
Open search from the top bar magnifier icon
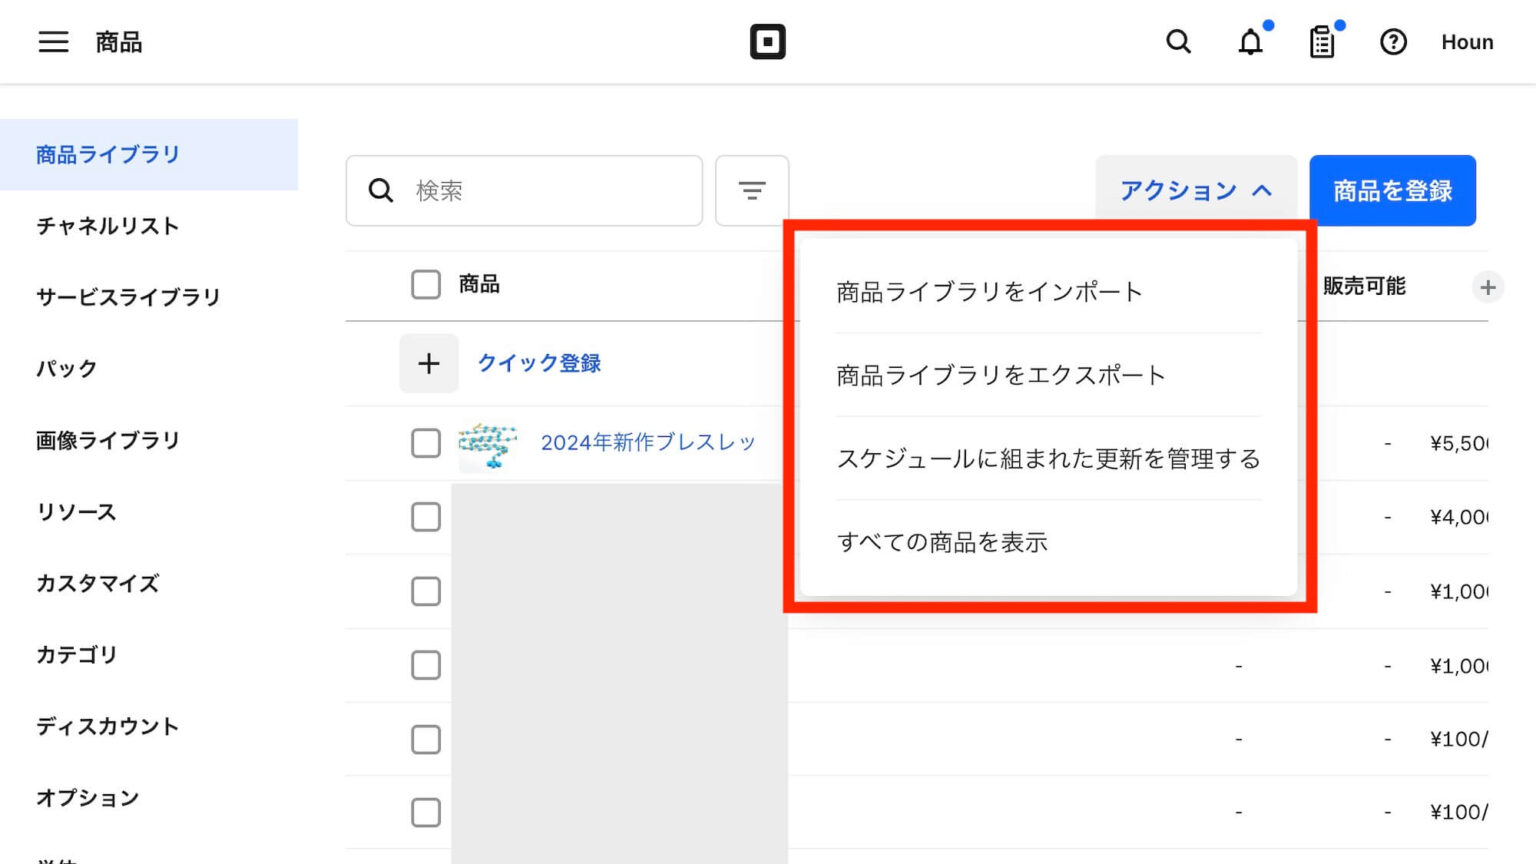click(x=1178, y=42)
